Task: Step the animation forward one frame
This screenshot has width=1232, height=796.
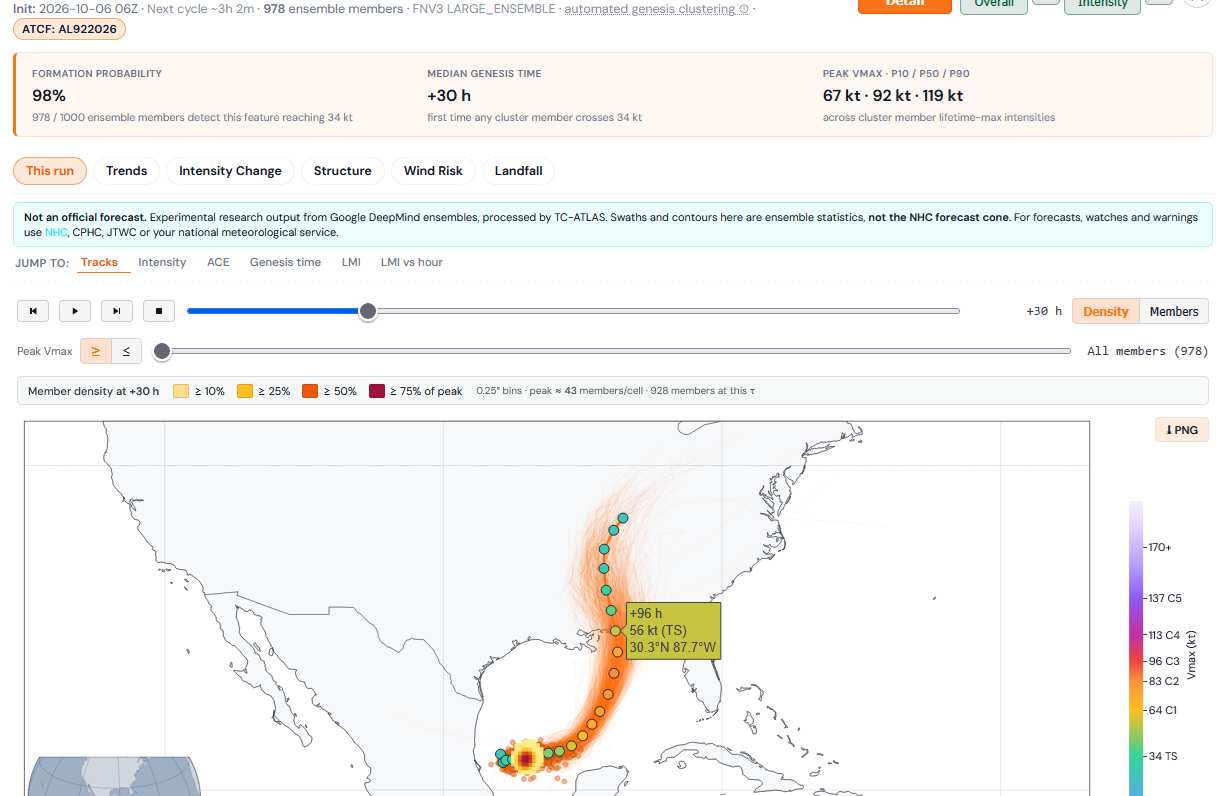Action: pyautogui.click(x=117, y=311)
